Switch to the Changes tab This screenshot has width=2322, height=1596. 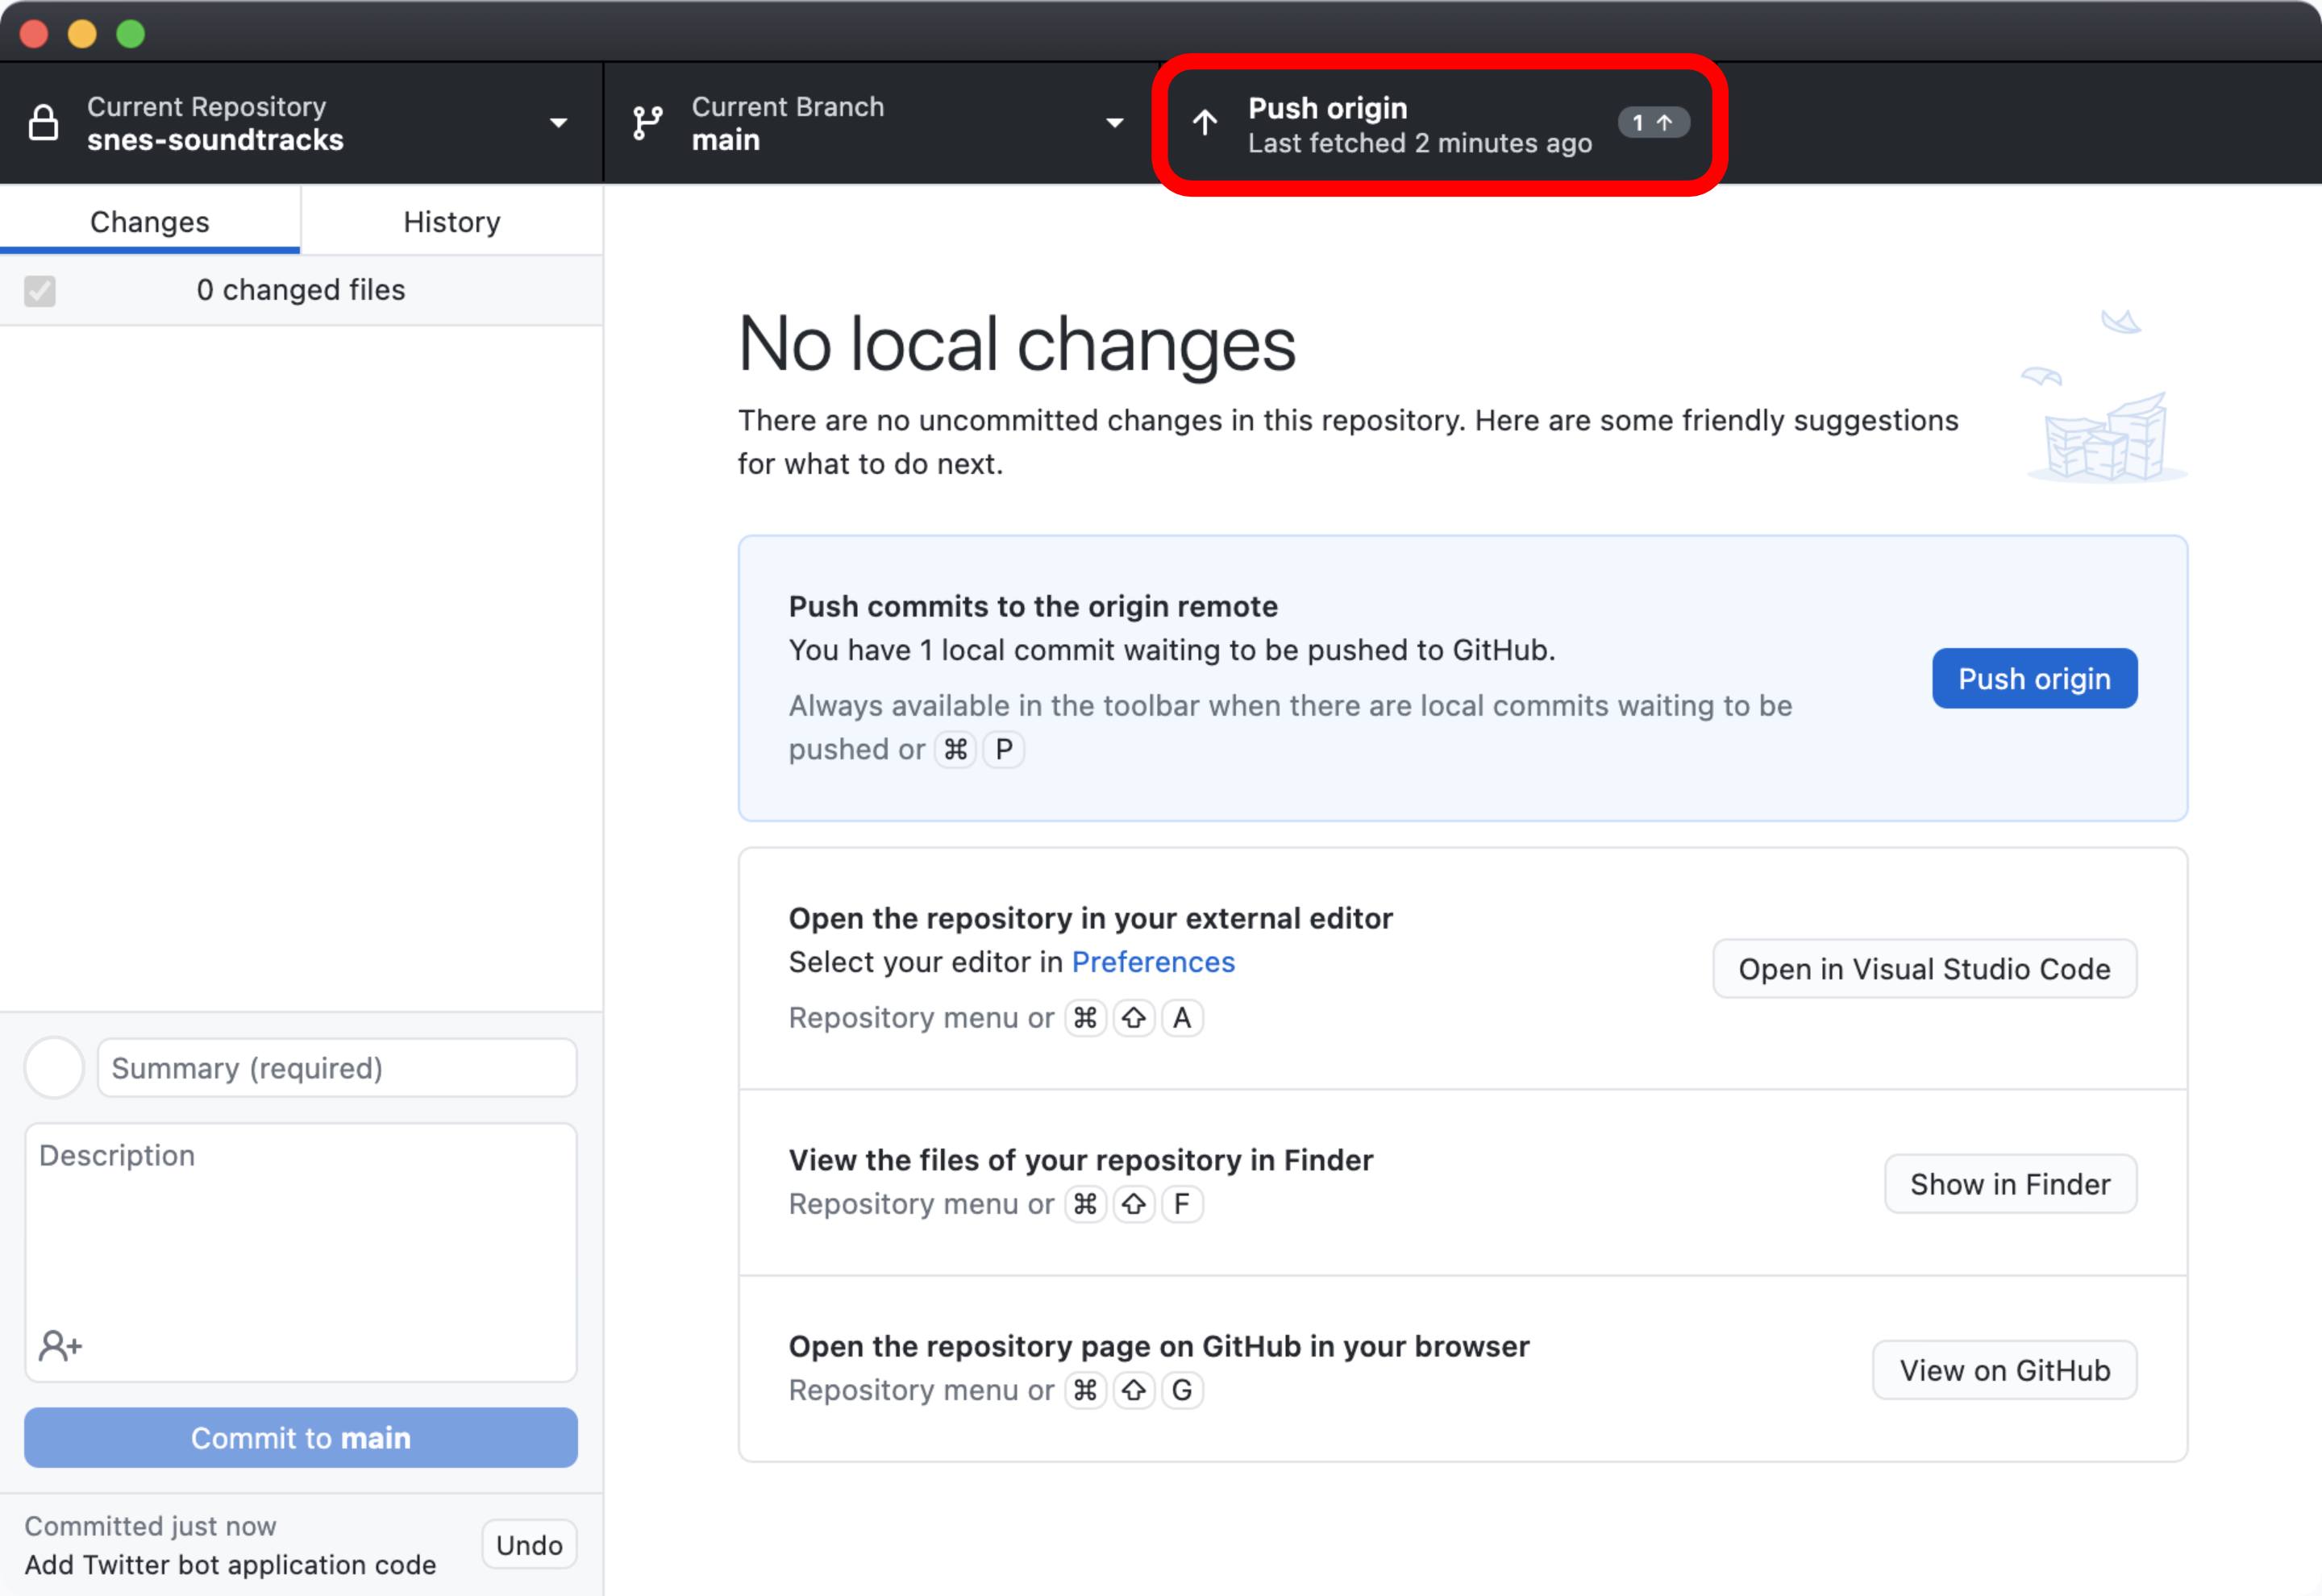point(149,221)
